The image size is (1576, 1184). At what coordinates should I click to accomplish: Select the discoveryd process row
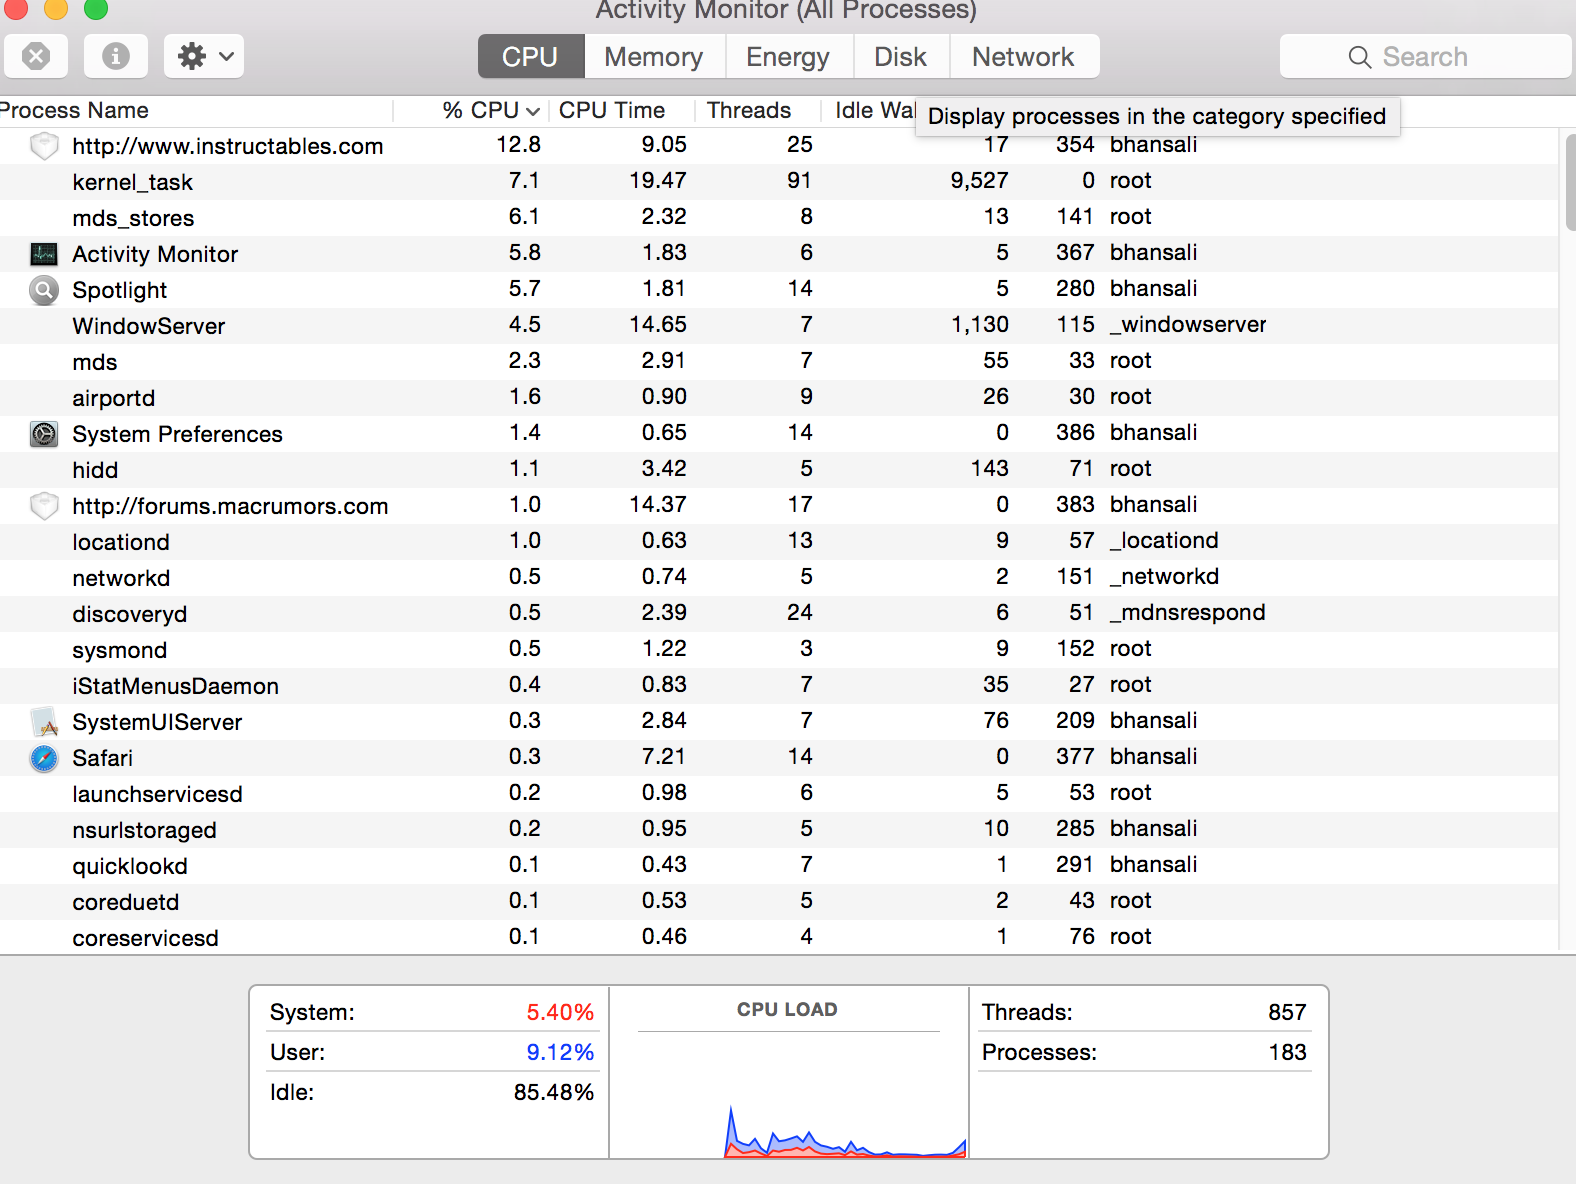point(779,614)
